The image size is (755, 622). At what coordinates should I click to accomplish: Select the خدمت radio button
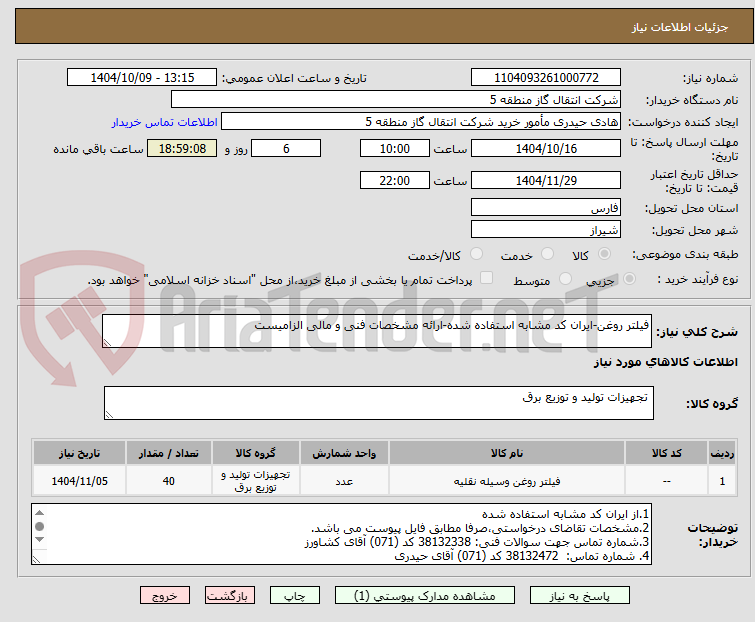pyautogui.click(x=547, y=254)
